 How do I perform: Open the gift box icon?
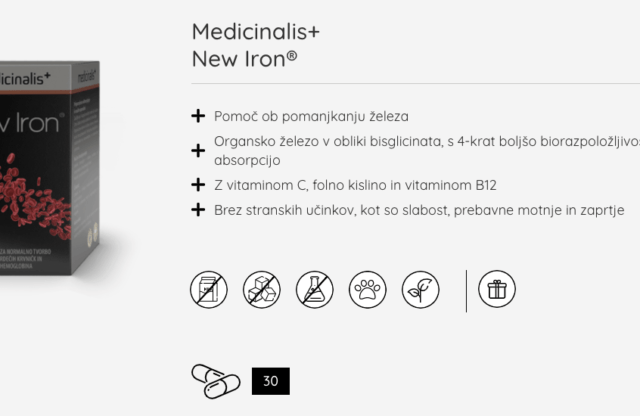(497, 289)
